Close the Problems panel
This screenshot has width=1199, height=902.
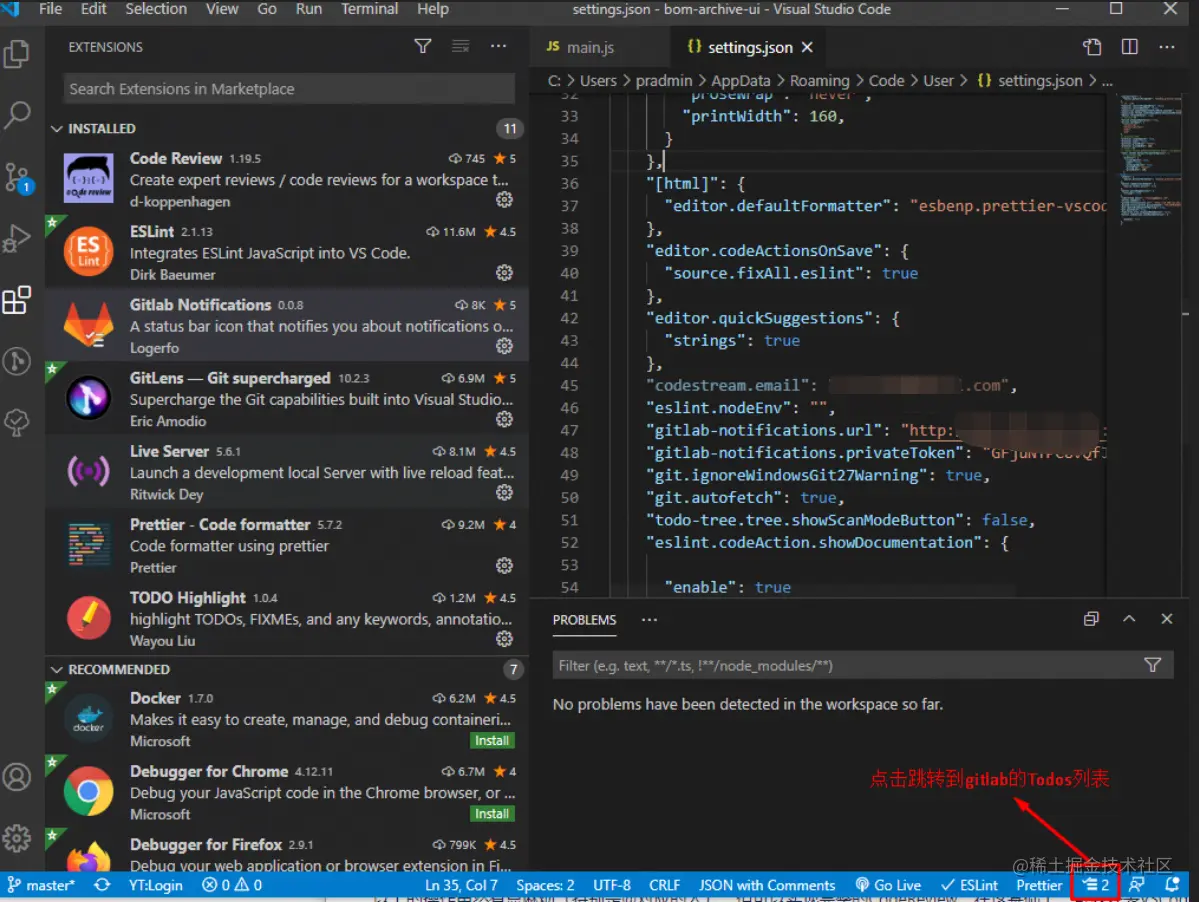point(1166,618)
